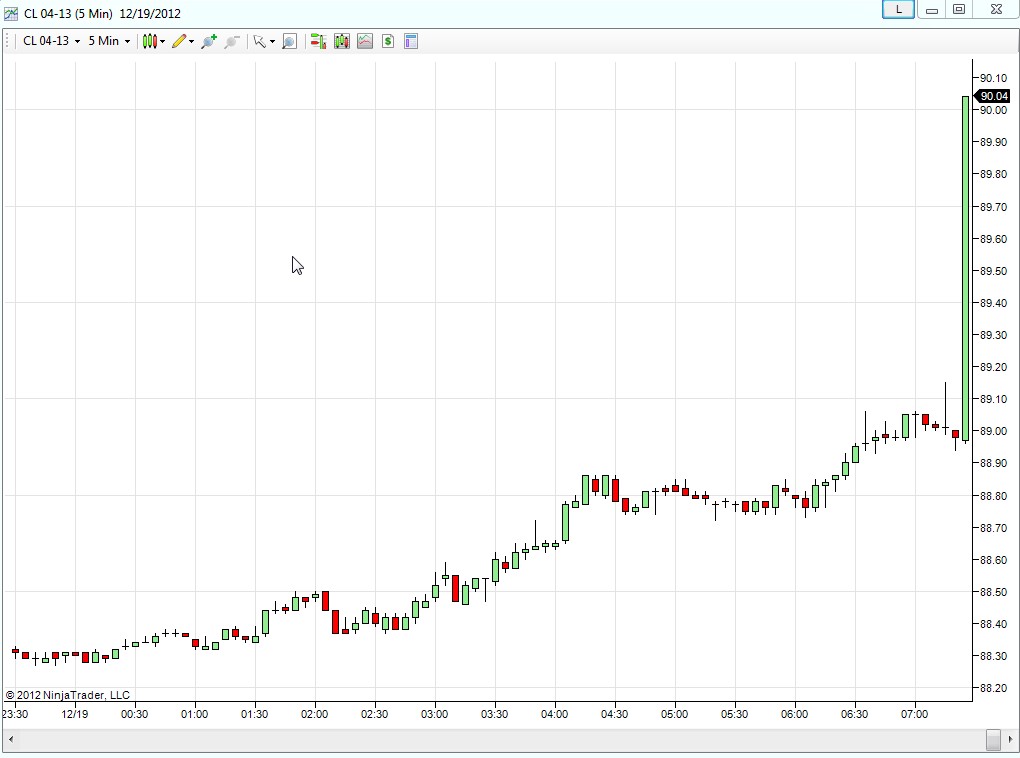Open the chart properties icon
This screenshot has height=758, width=1020.
point(410,42)
